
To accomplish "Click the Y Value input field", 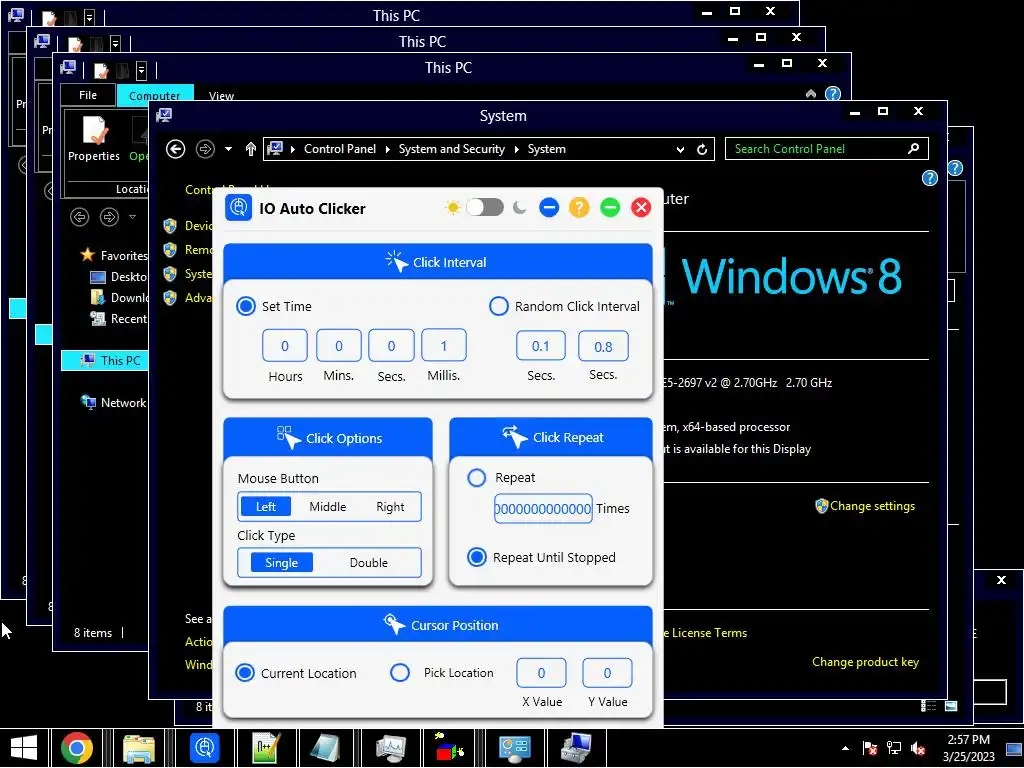I will (607, 673).
